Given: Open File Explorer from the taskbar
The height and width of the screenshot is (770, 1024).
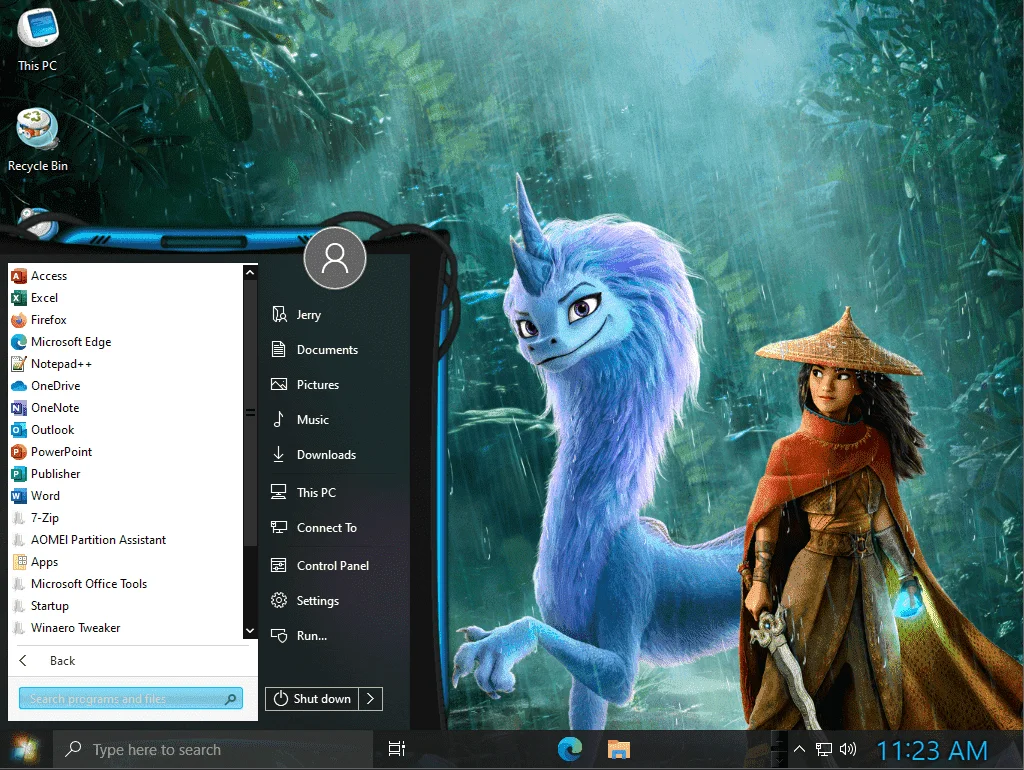Looking at the screenshot, I should (618, 750).
